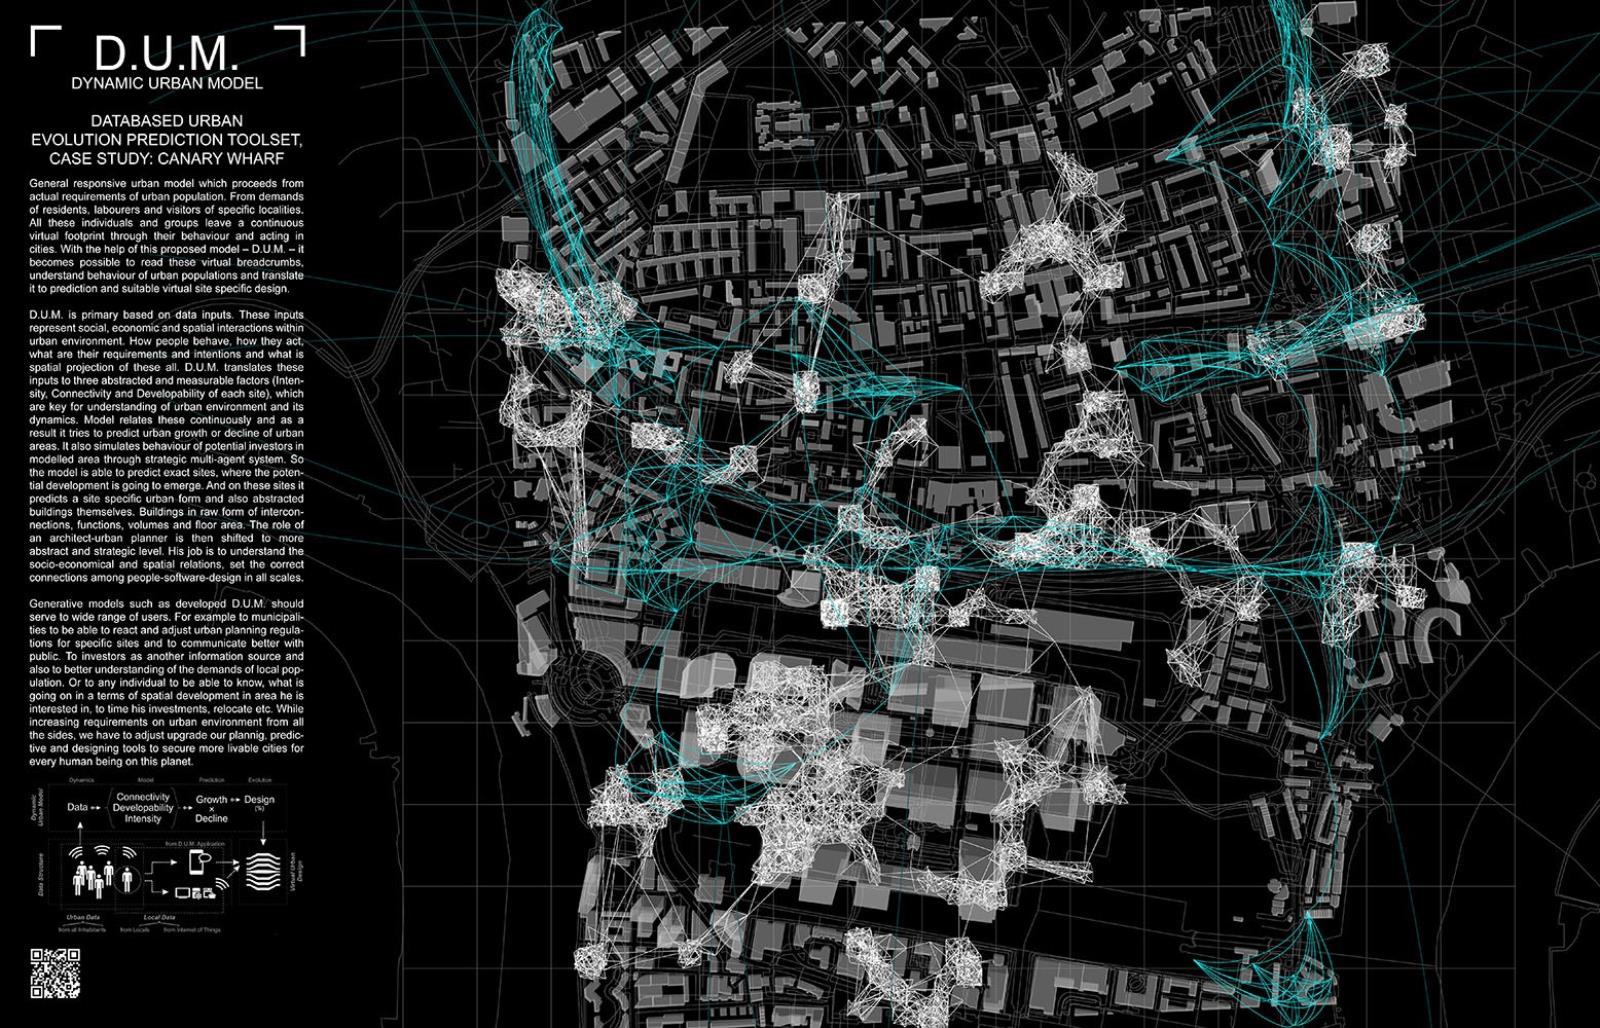This screenshot has height=1028, width=1600.
Task: Click the single circled person icon
Action: 127,878
